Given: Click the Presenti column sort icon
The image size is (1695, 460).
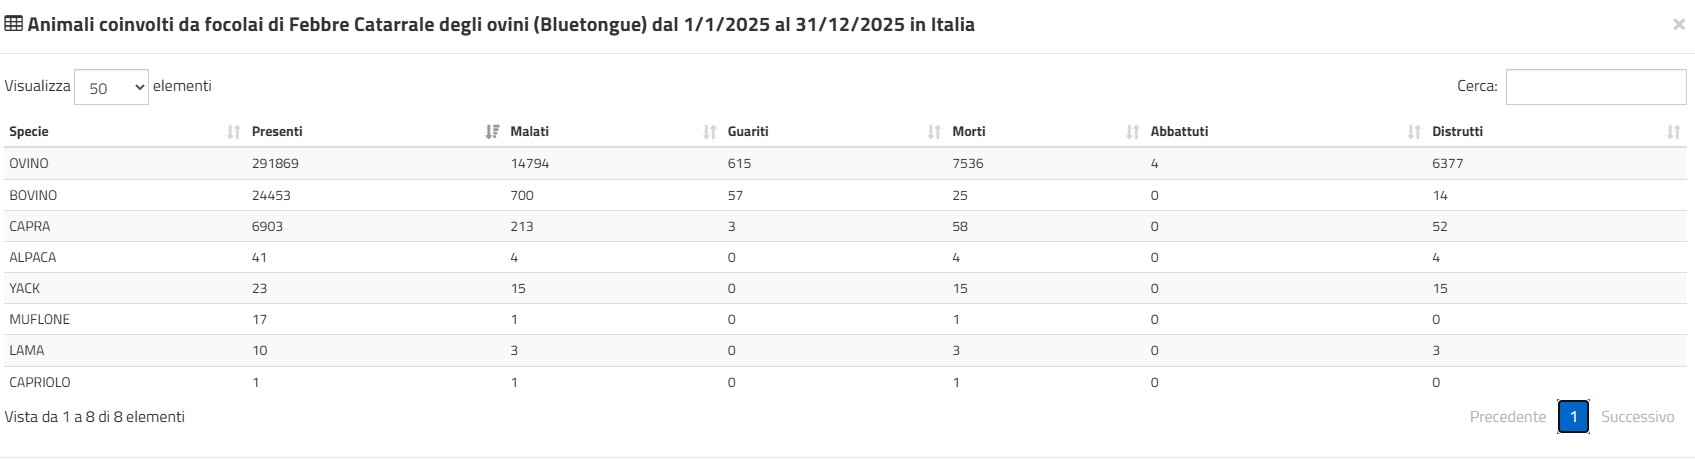Looking at the screenshot, I should tap(492, 132).
